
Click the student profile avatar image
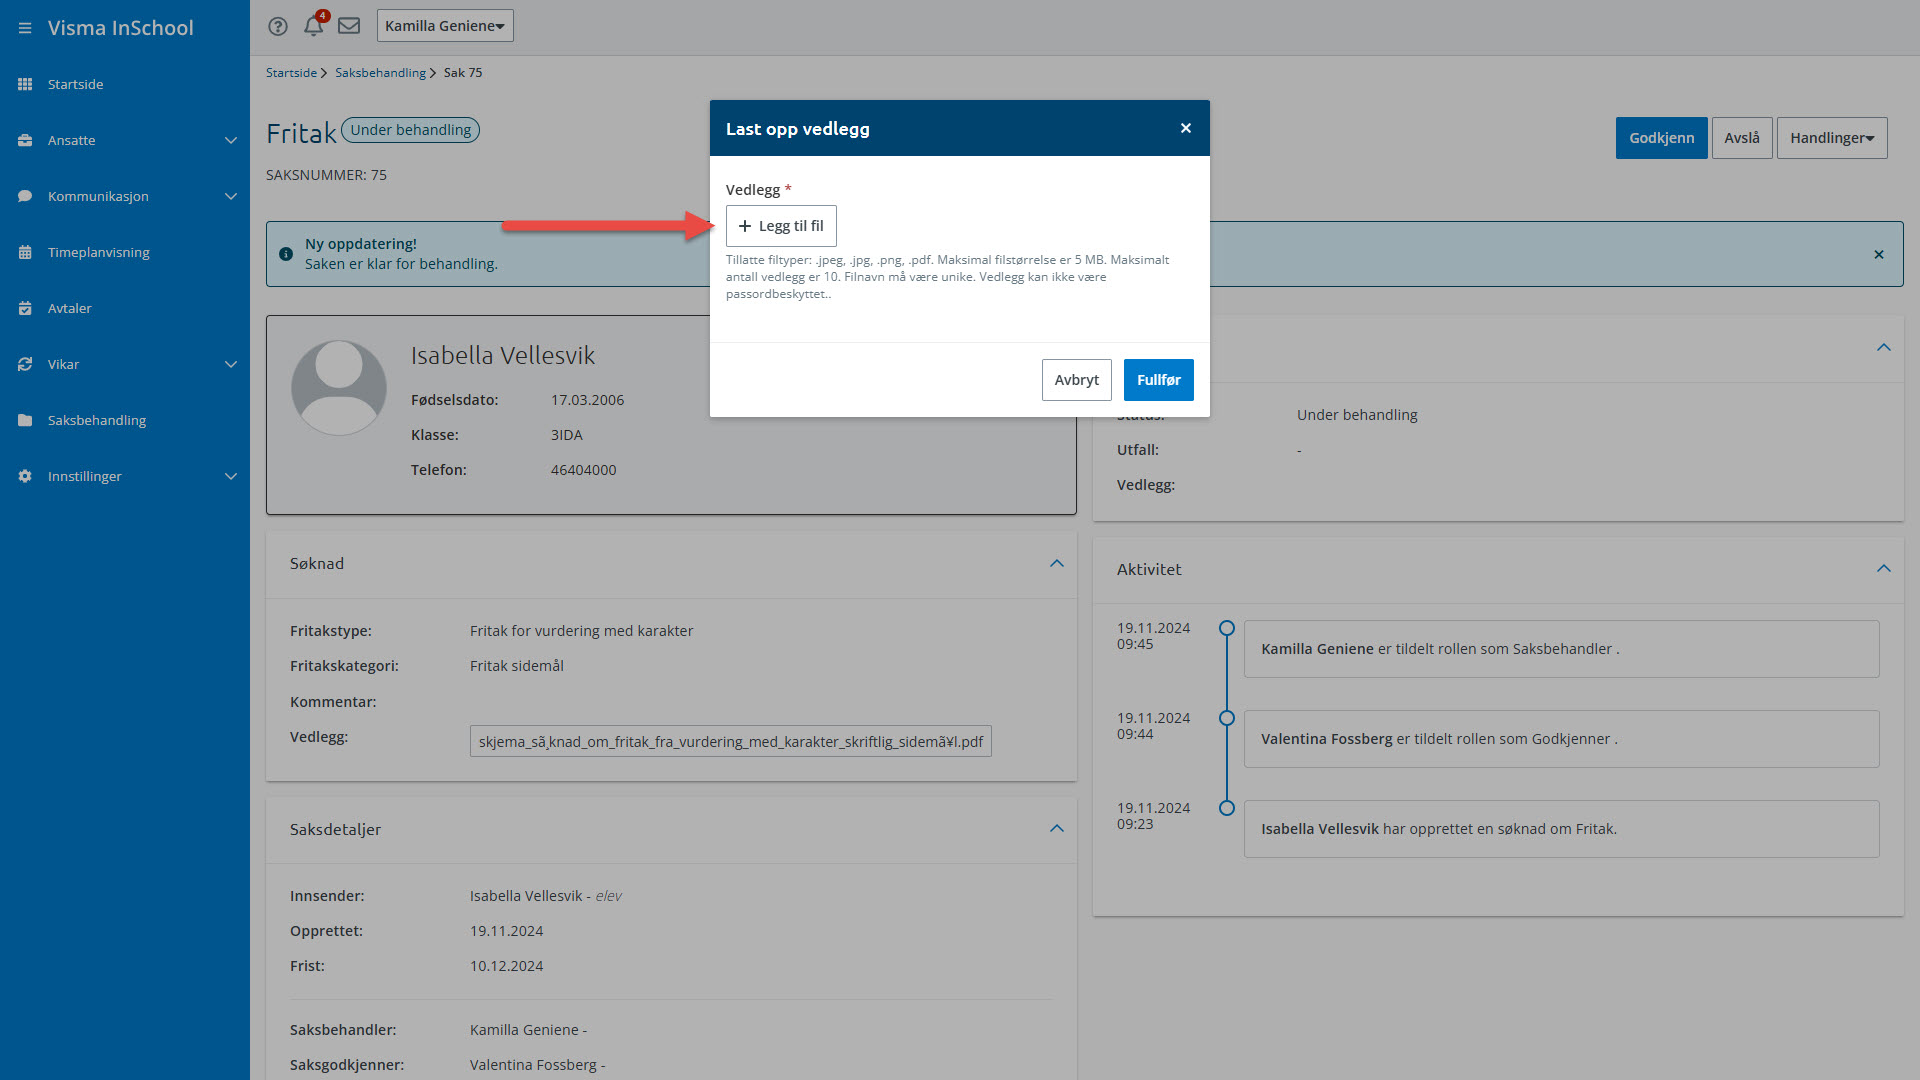[339, 388]
